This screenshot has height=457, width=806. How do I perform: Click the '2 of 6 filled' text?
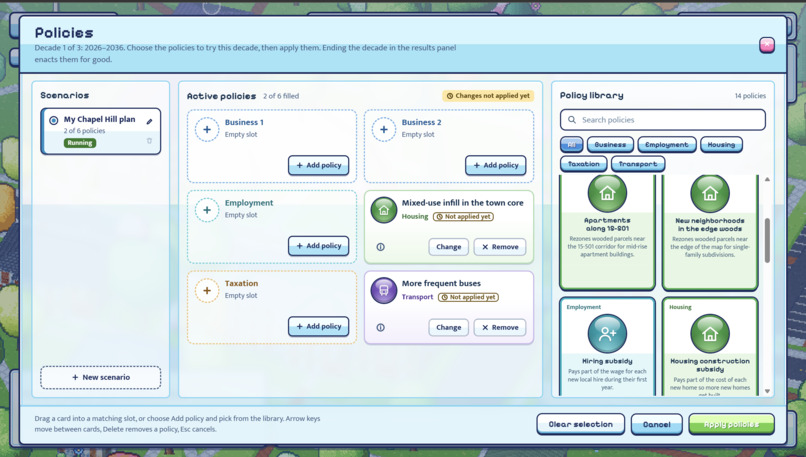tap(281, 96)
